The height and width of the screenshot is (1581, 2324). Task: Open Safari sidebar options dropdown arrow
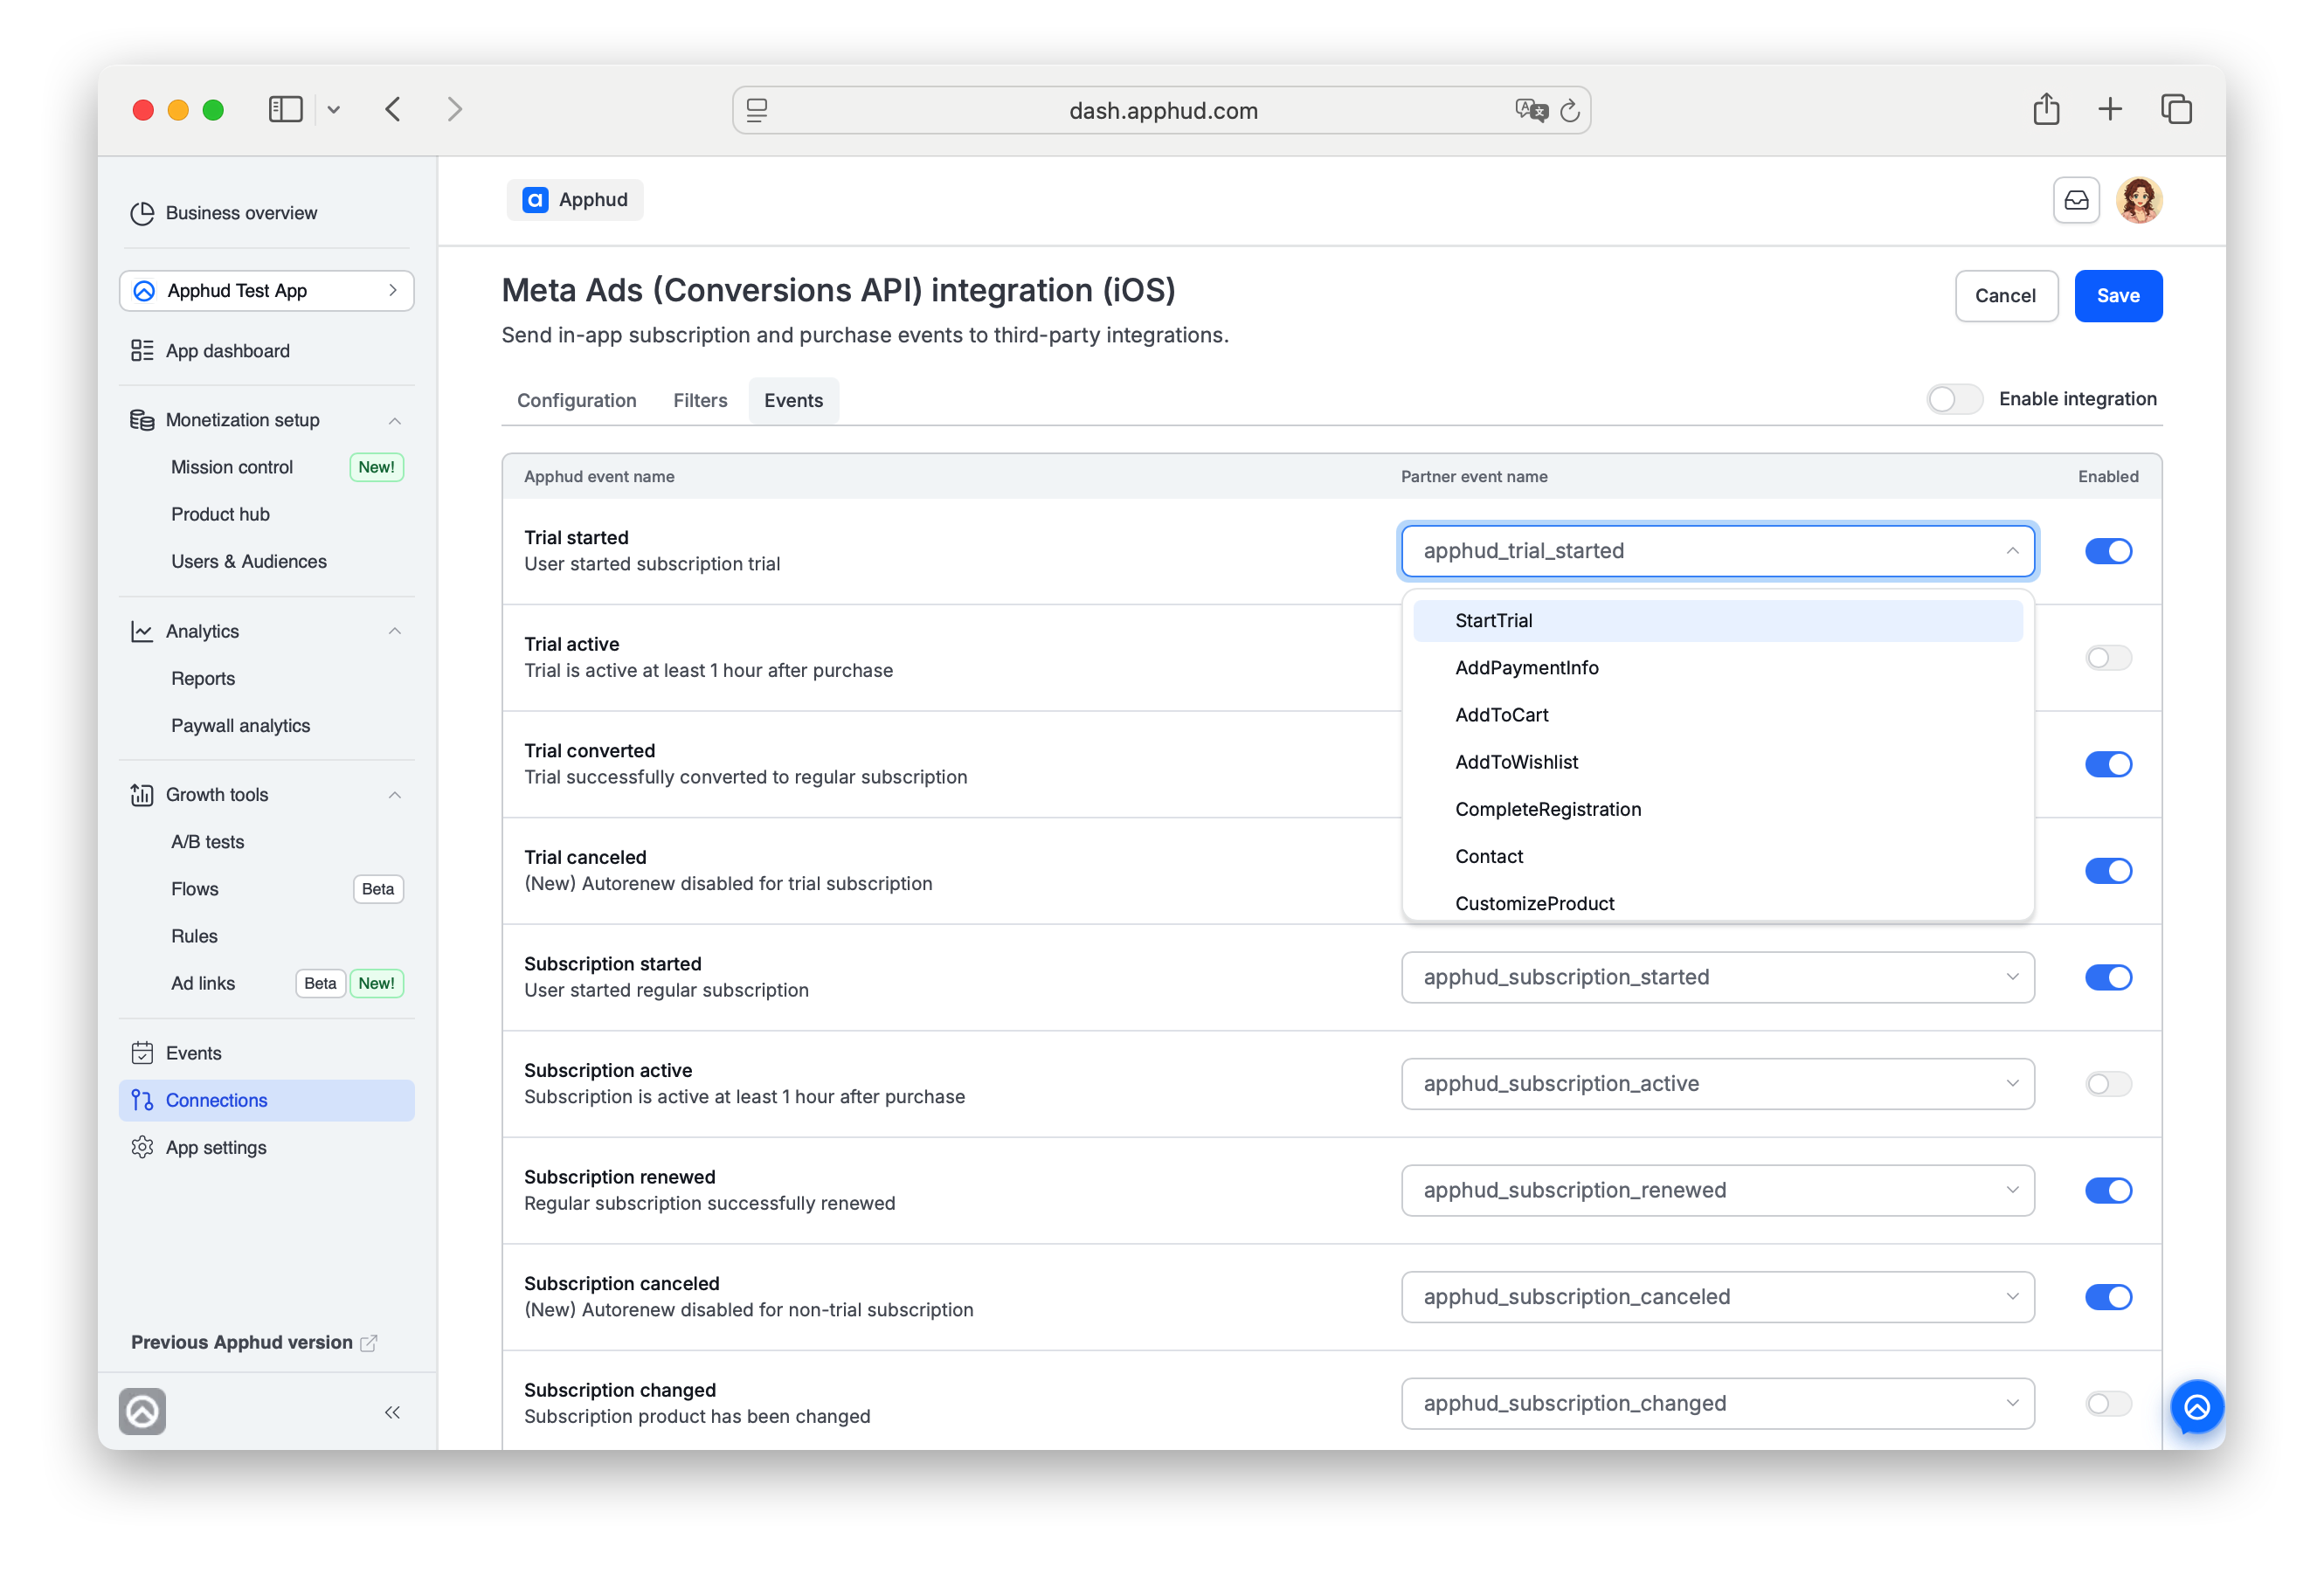tap(333, 110)
